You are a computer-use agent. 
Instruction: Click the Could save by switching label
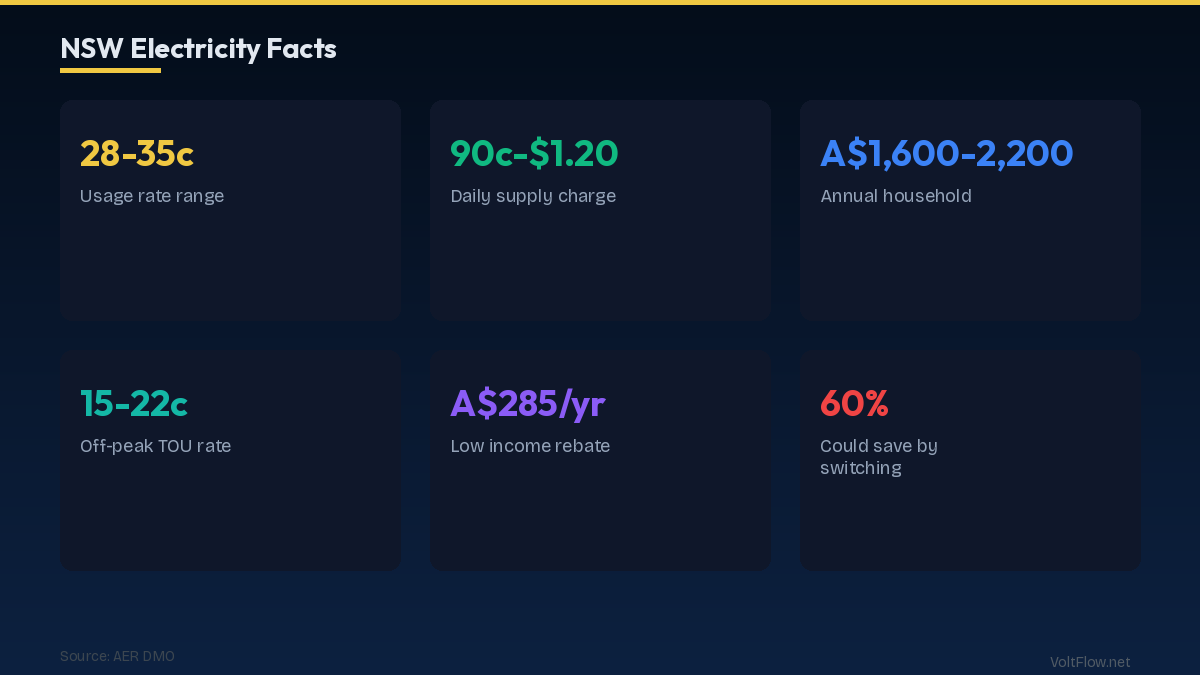pyautogui.click(x=879, y=457)
